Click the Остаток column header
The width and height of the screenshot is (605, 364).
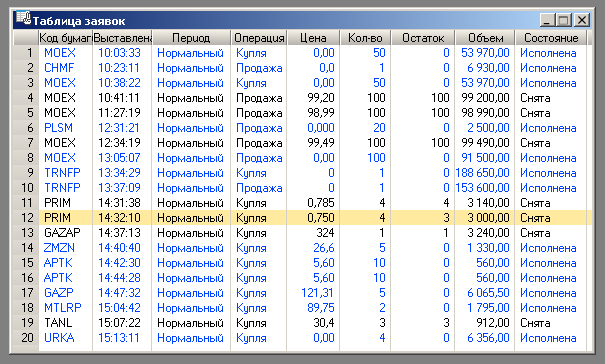(x=423, y=38)
